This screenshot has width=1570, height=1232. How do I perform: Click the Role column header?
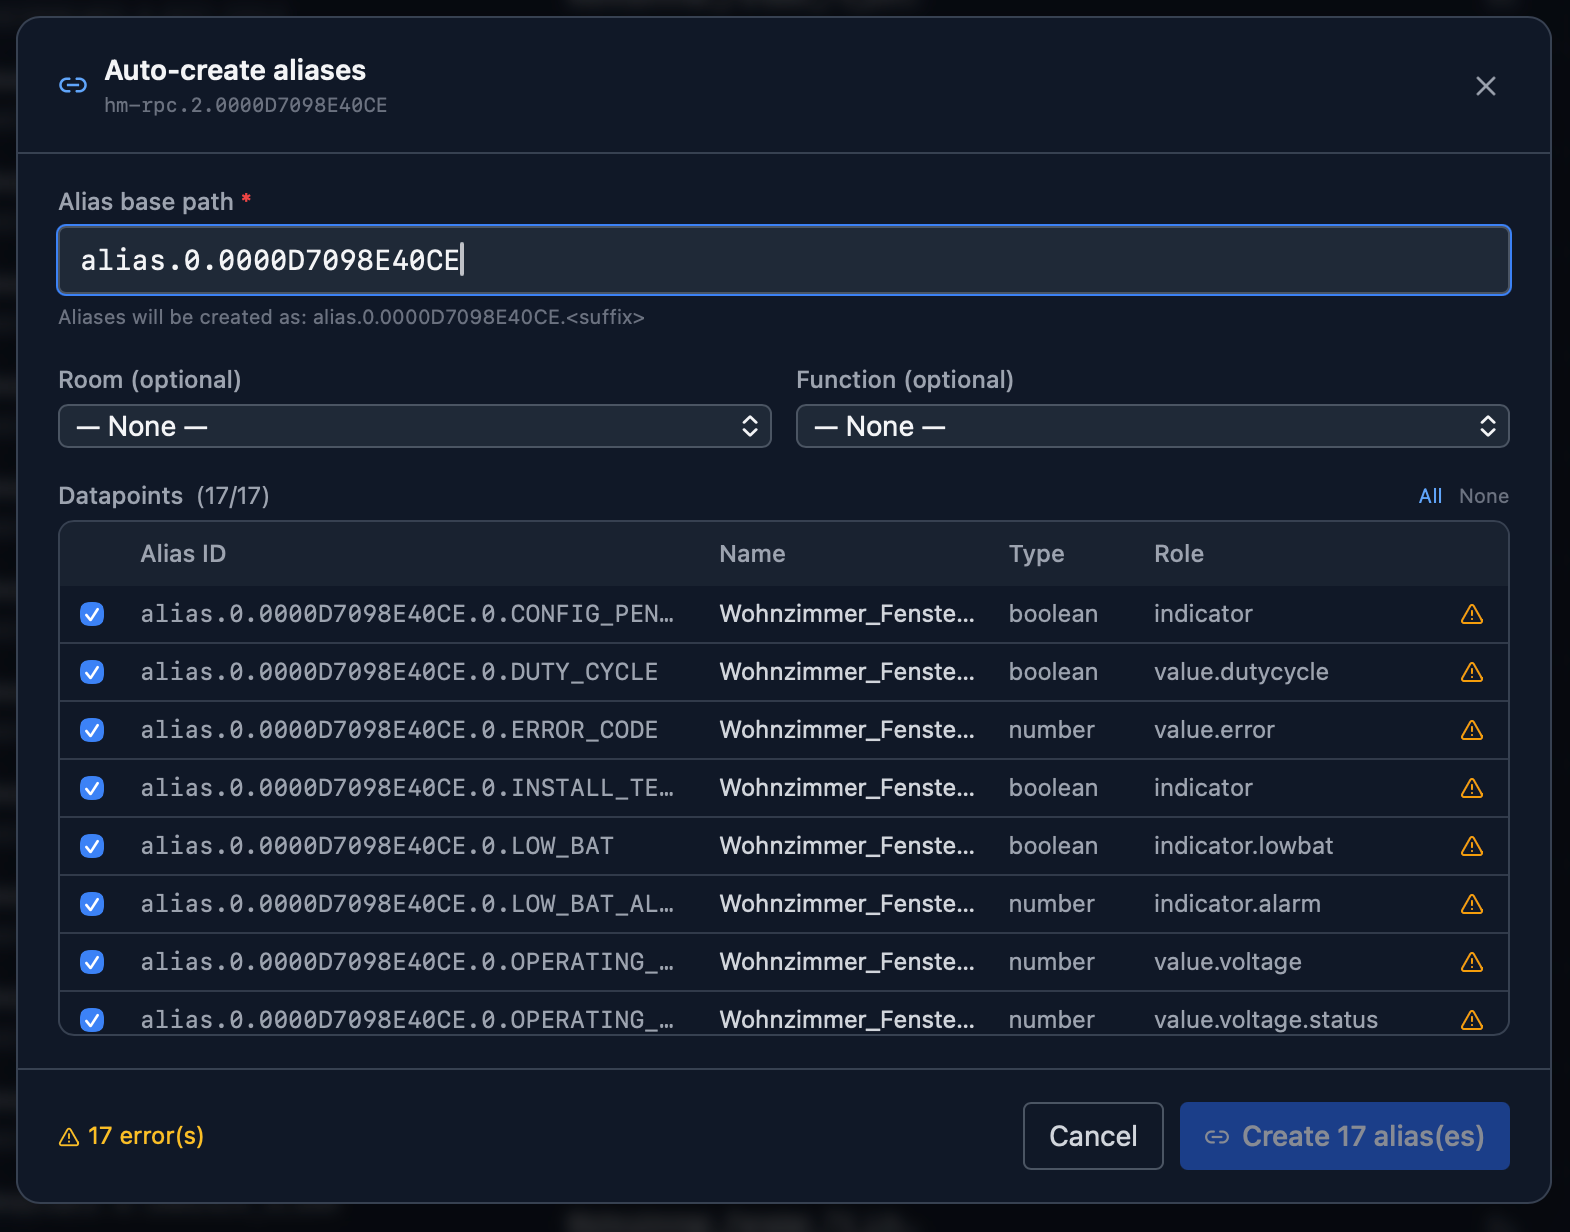point(1179,554)
